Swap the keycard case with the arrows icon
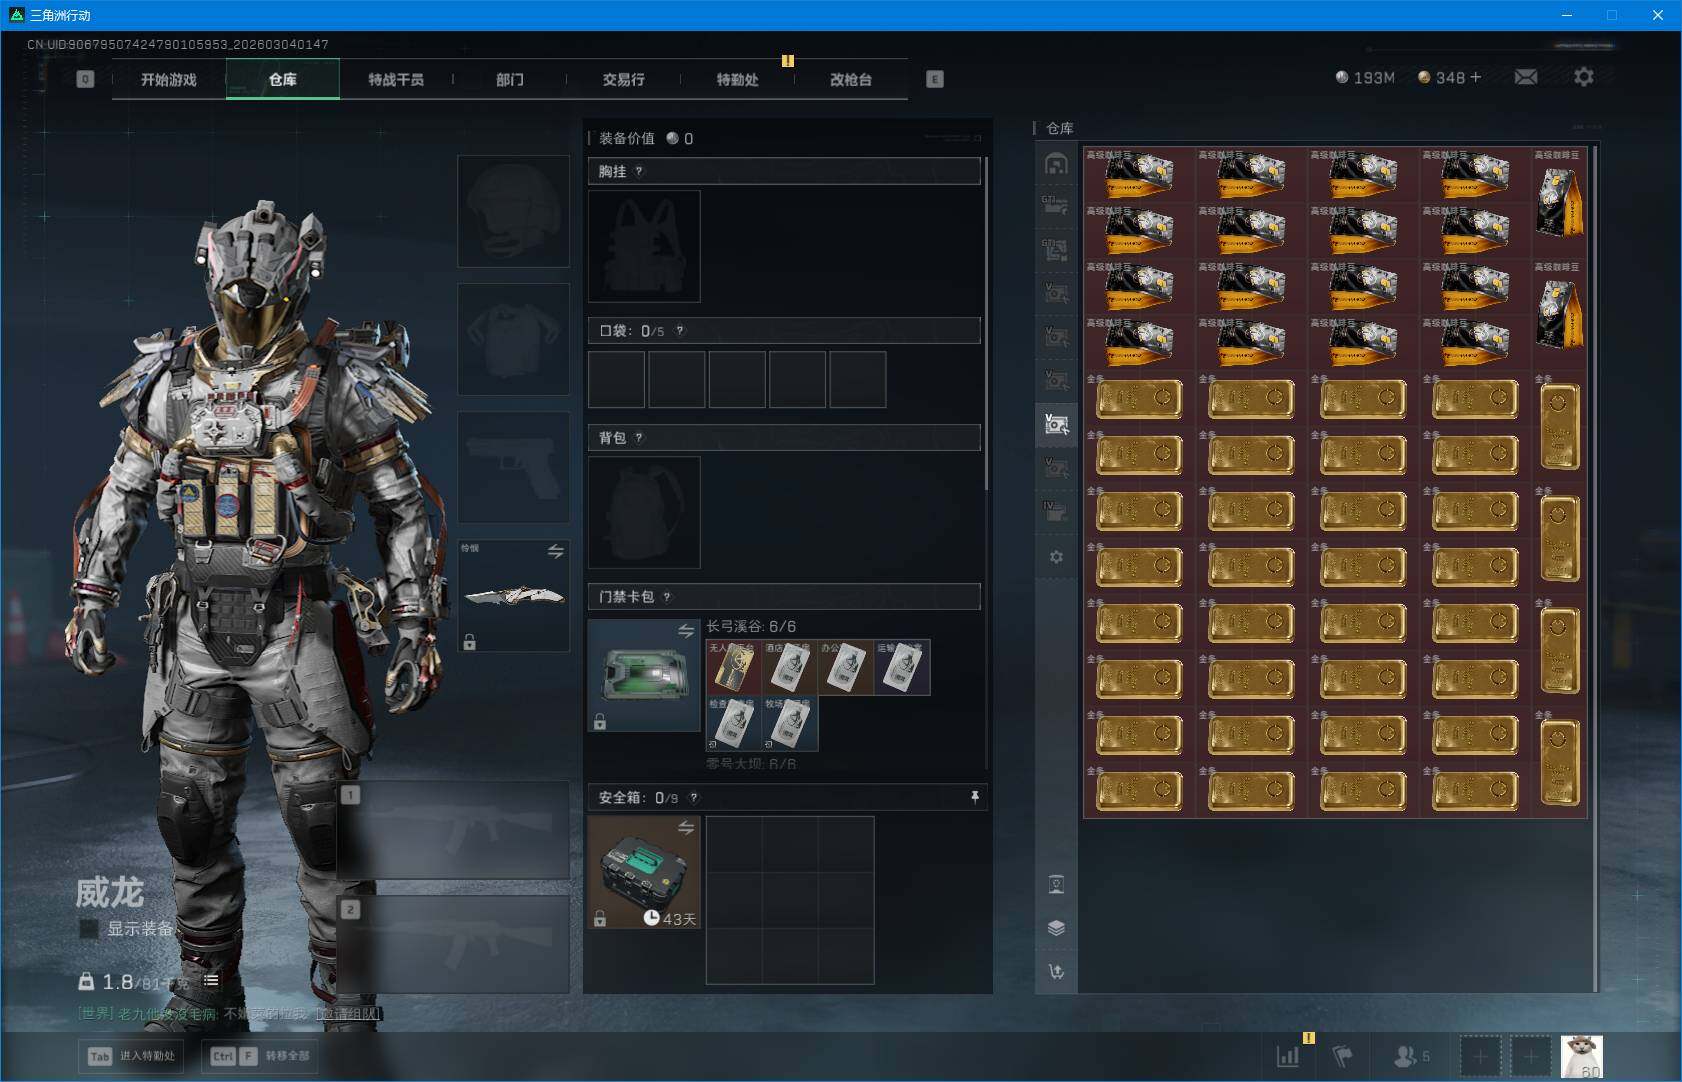Image resolution: width=1682 pixels, height=1082 pixels. (686, 631)
